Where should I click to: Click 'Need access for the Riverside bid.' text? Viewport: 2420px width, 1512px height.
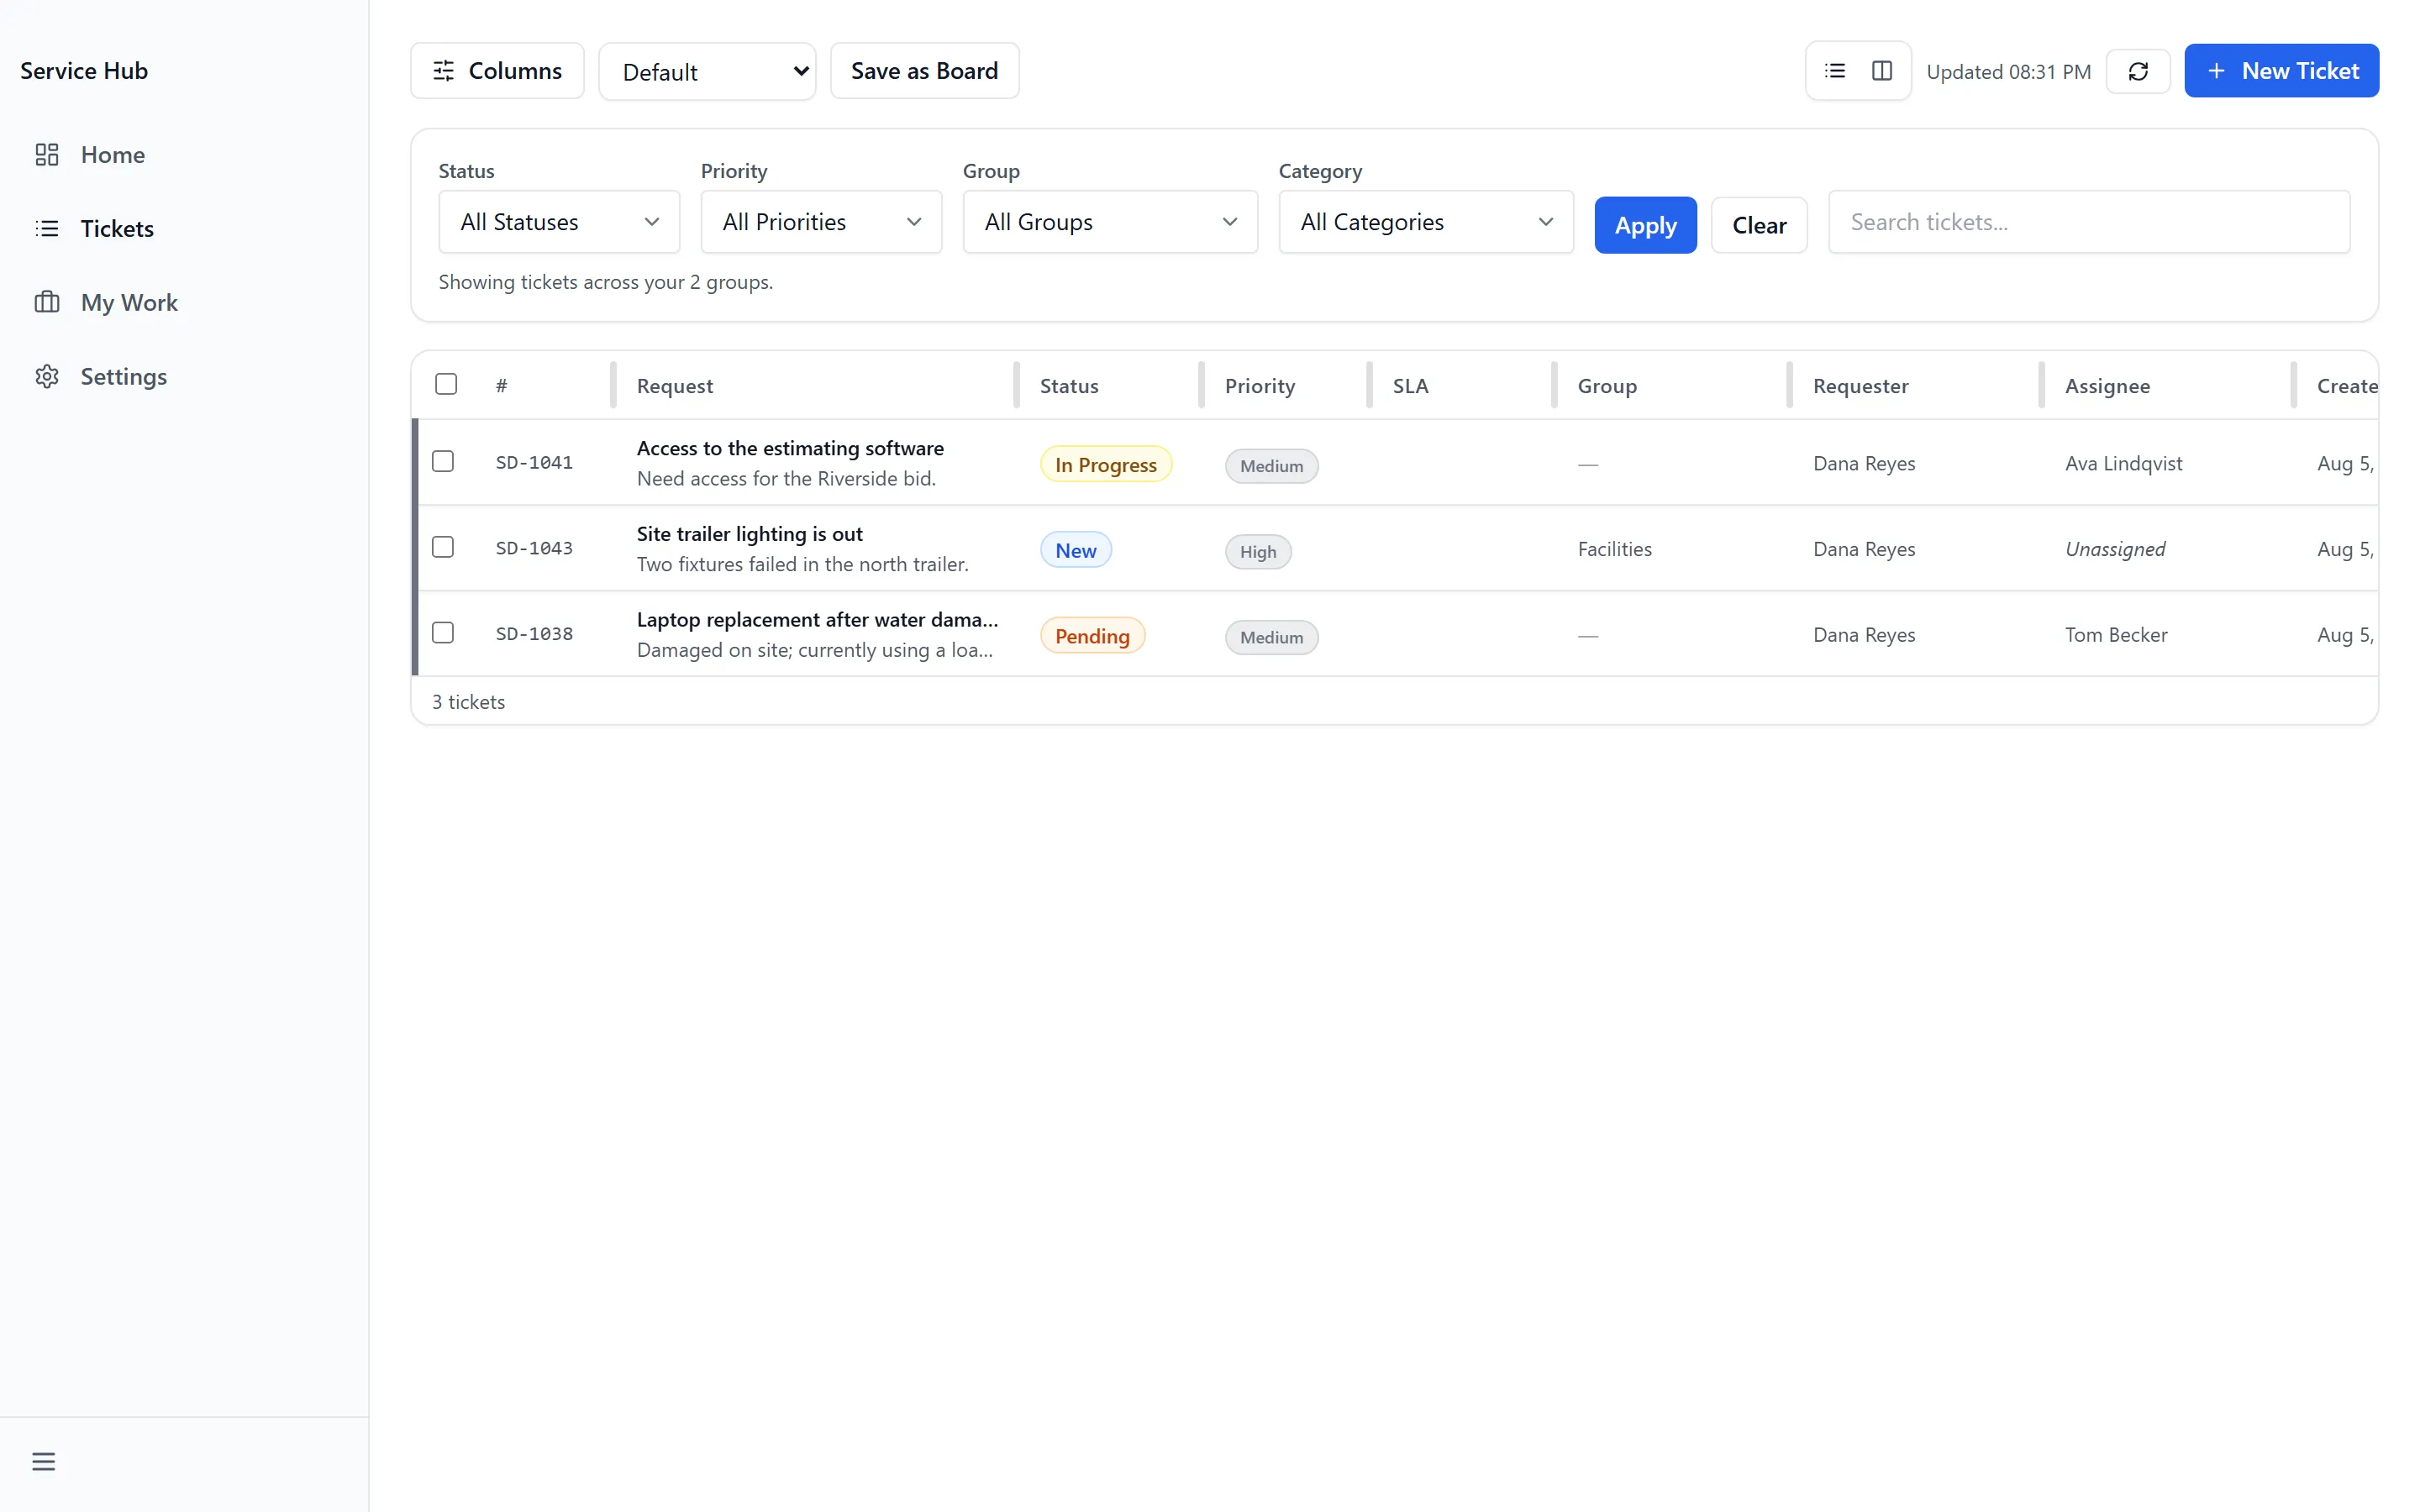point(786,479)
